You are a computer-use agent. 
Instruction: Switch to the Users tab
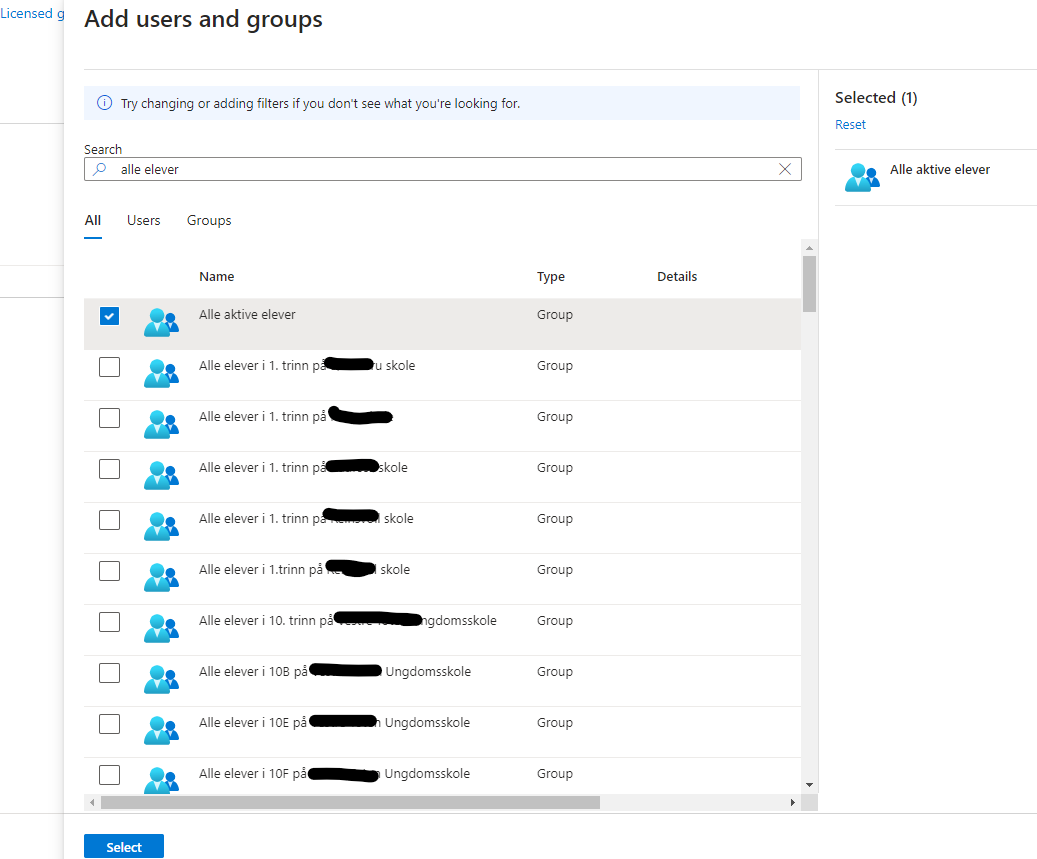[x=143, y=220]
